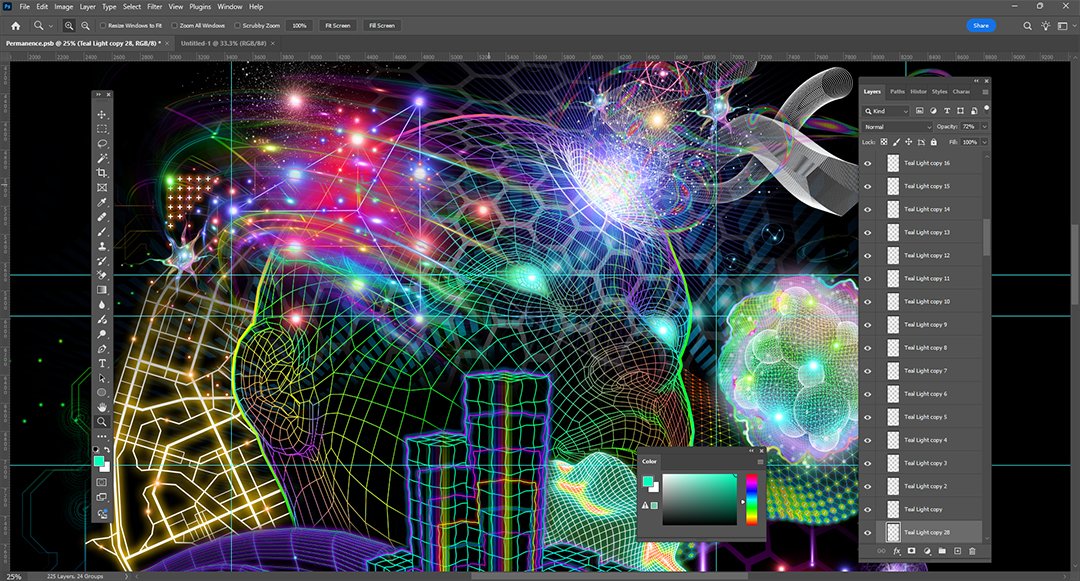
Task: Switch to the Untitled-1 document tab
Action: coord(223,43)
